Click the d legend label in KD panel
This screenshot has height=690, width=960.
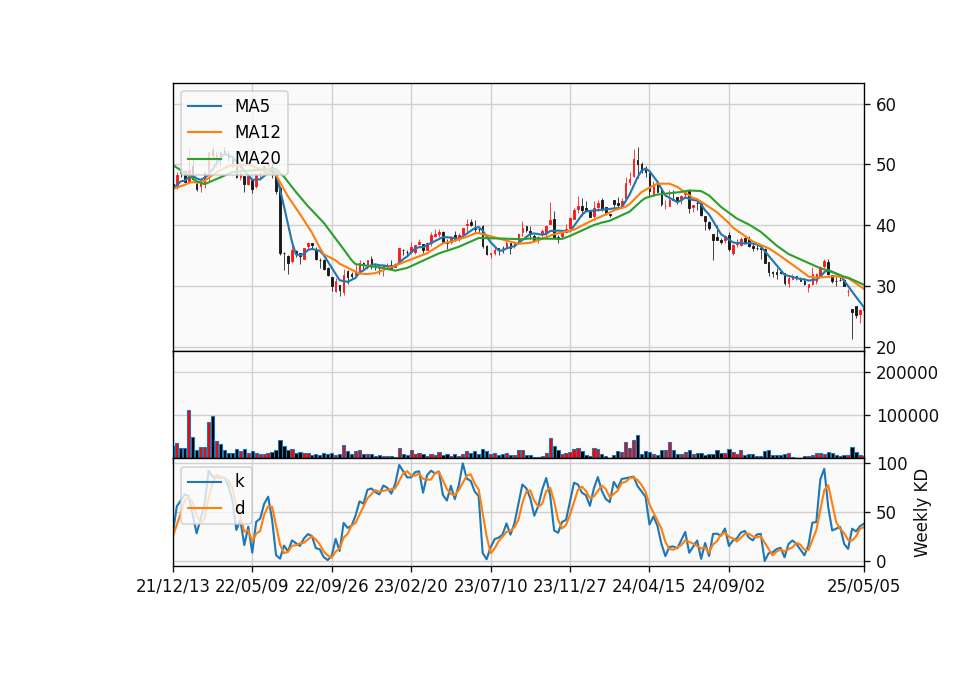239,508
